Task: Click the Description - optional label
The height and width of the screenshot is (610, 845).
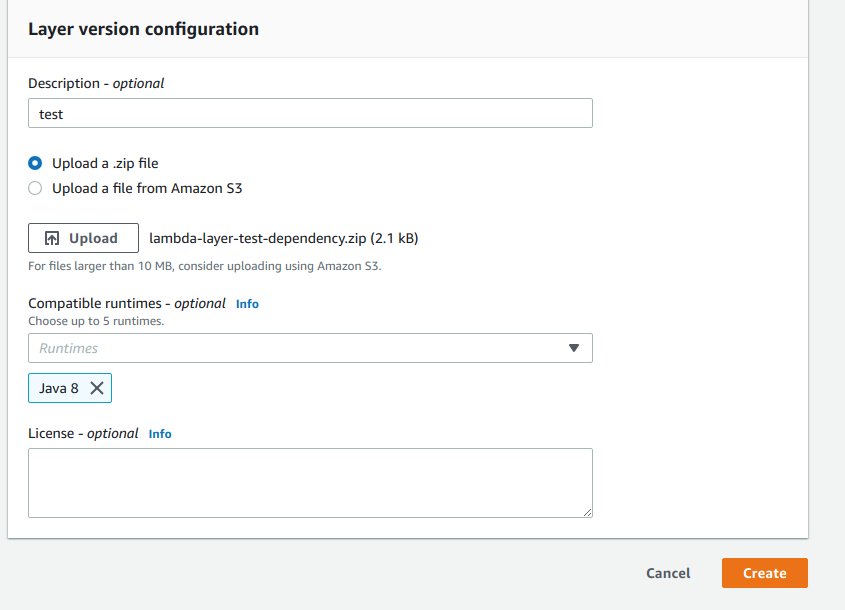Action: tap(96, 83)
